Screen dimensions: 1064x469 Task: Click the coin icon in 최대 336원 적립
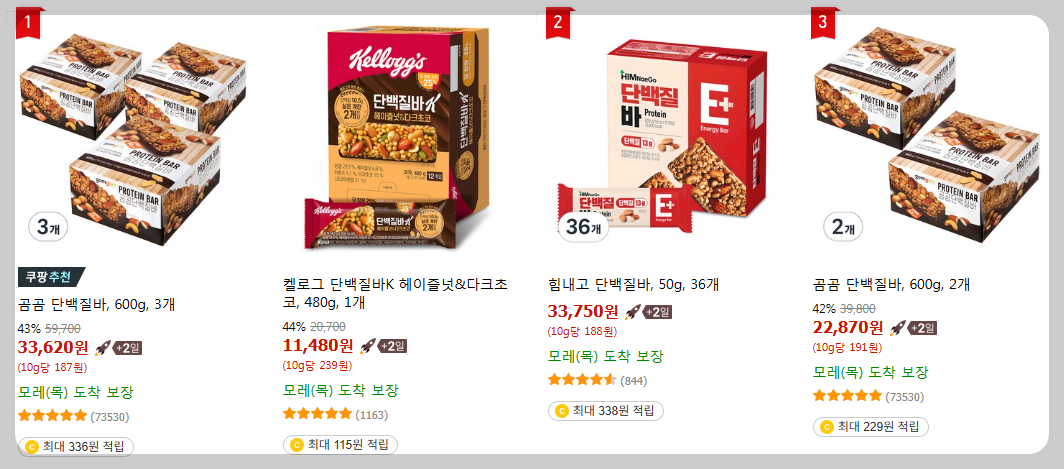tap(31, 447)
